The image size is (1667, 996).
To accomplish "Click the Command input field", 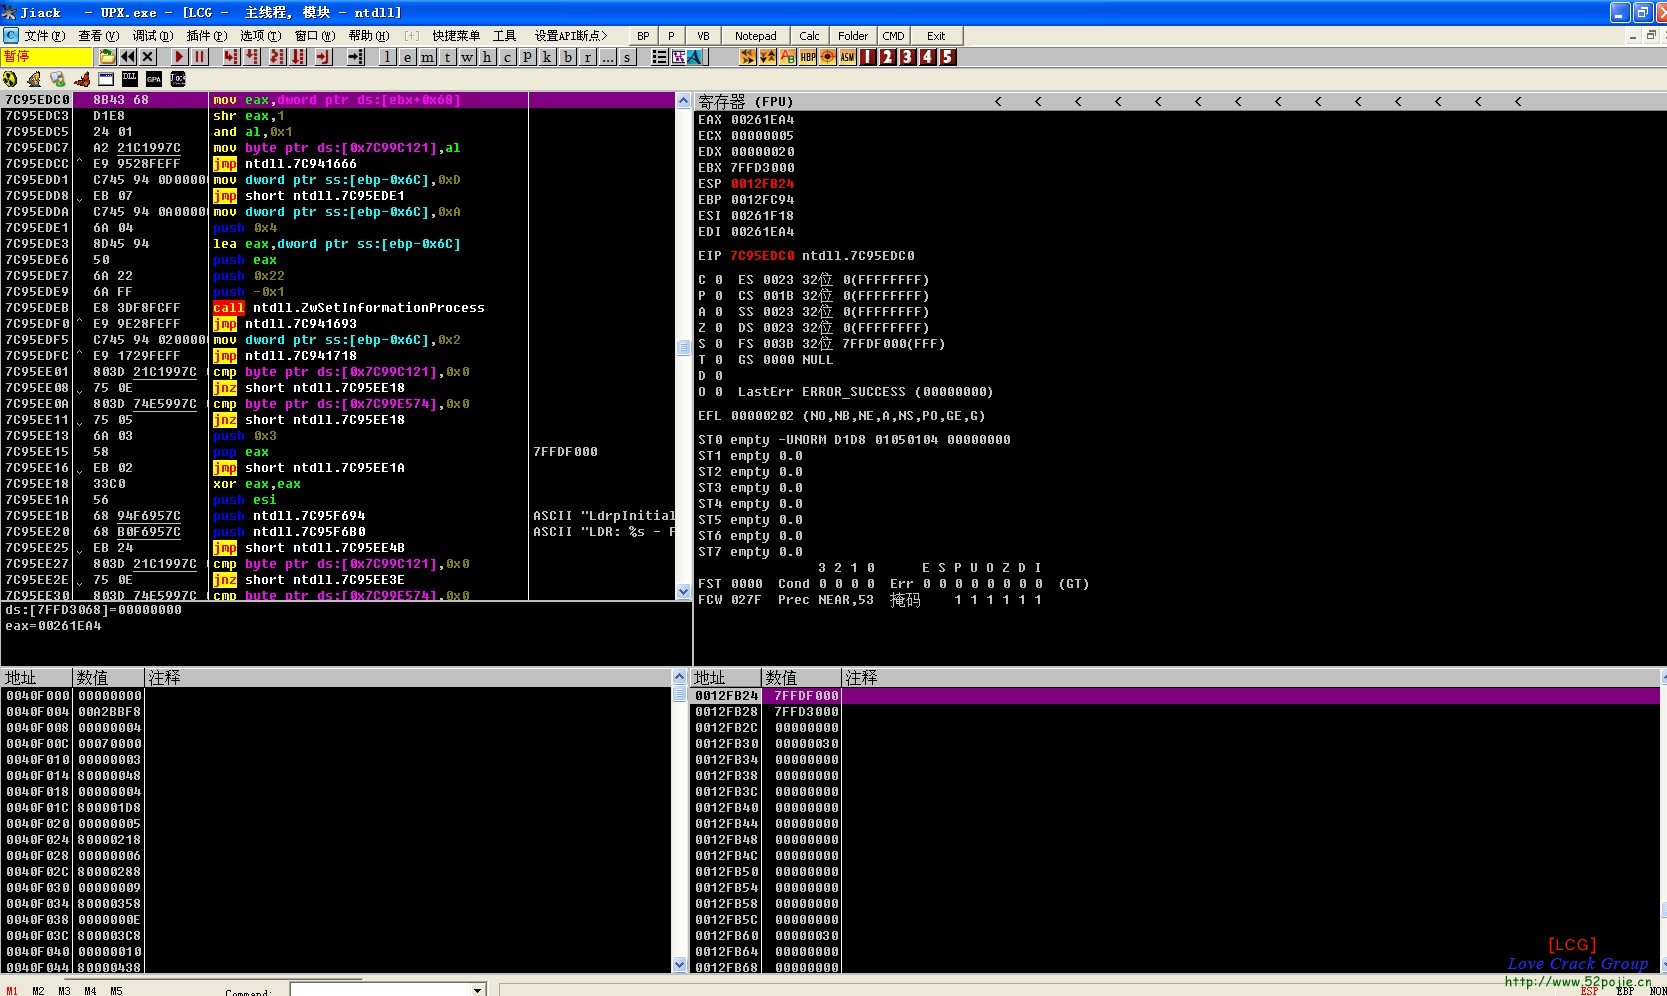I will [x=380, y=990].
